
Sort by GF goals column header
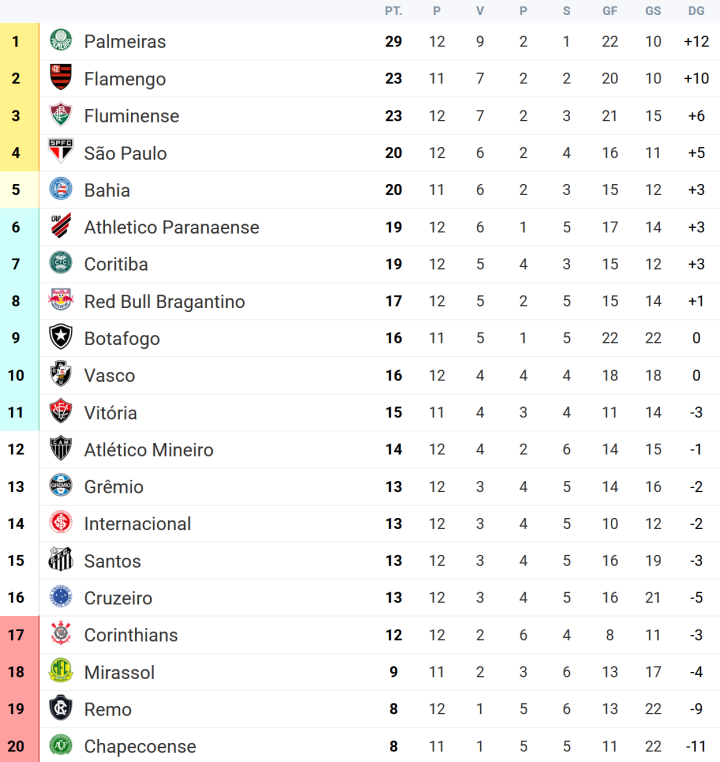tap(610, 11)
